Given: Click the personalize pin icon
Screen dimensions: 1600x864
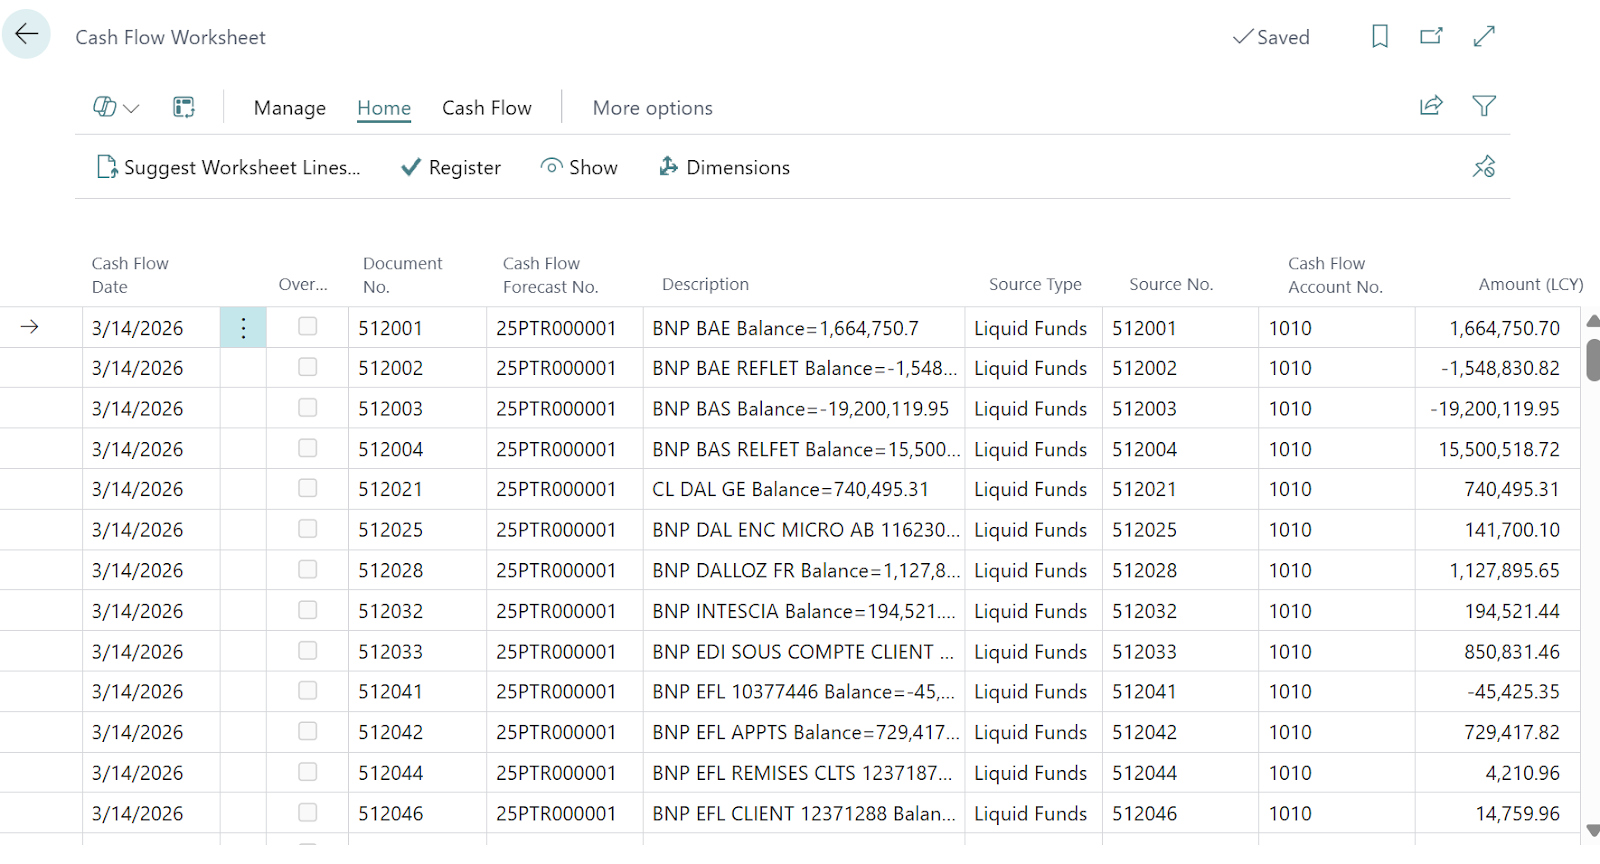Looking at the screenshot, I should click(1483, 167).
